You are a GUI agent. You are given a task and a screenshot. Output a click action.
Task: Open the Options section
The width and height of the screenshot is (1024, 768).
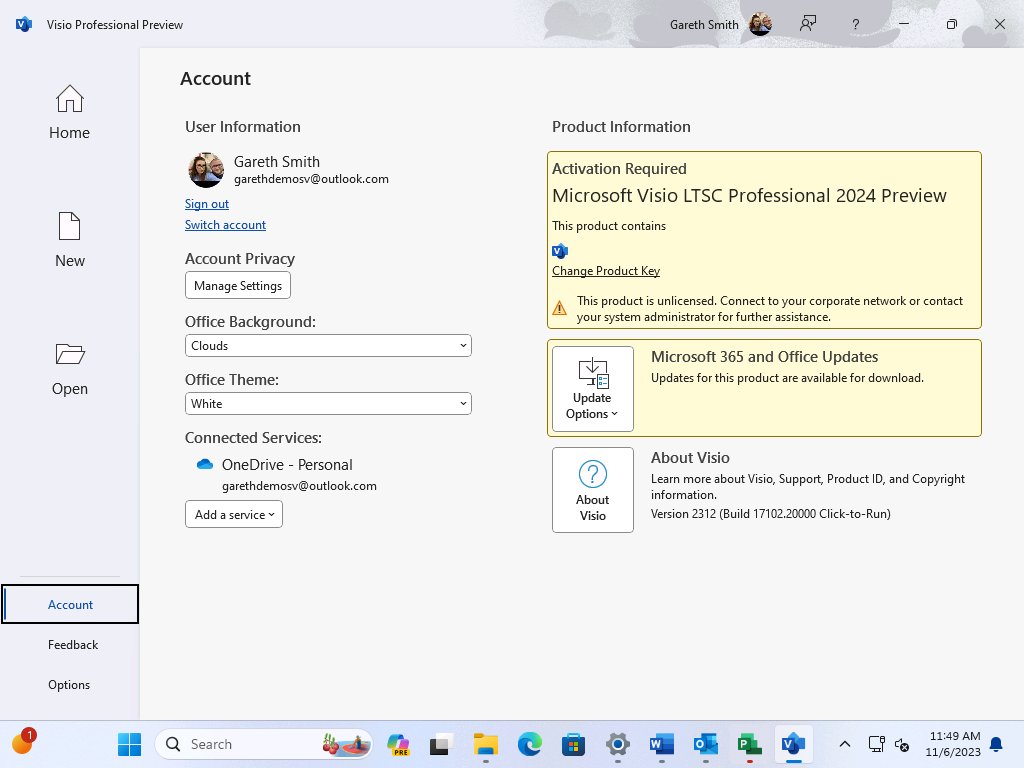[69, 684]
